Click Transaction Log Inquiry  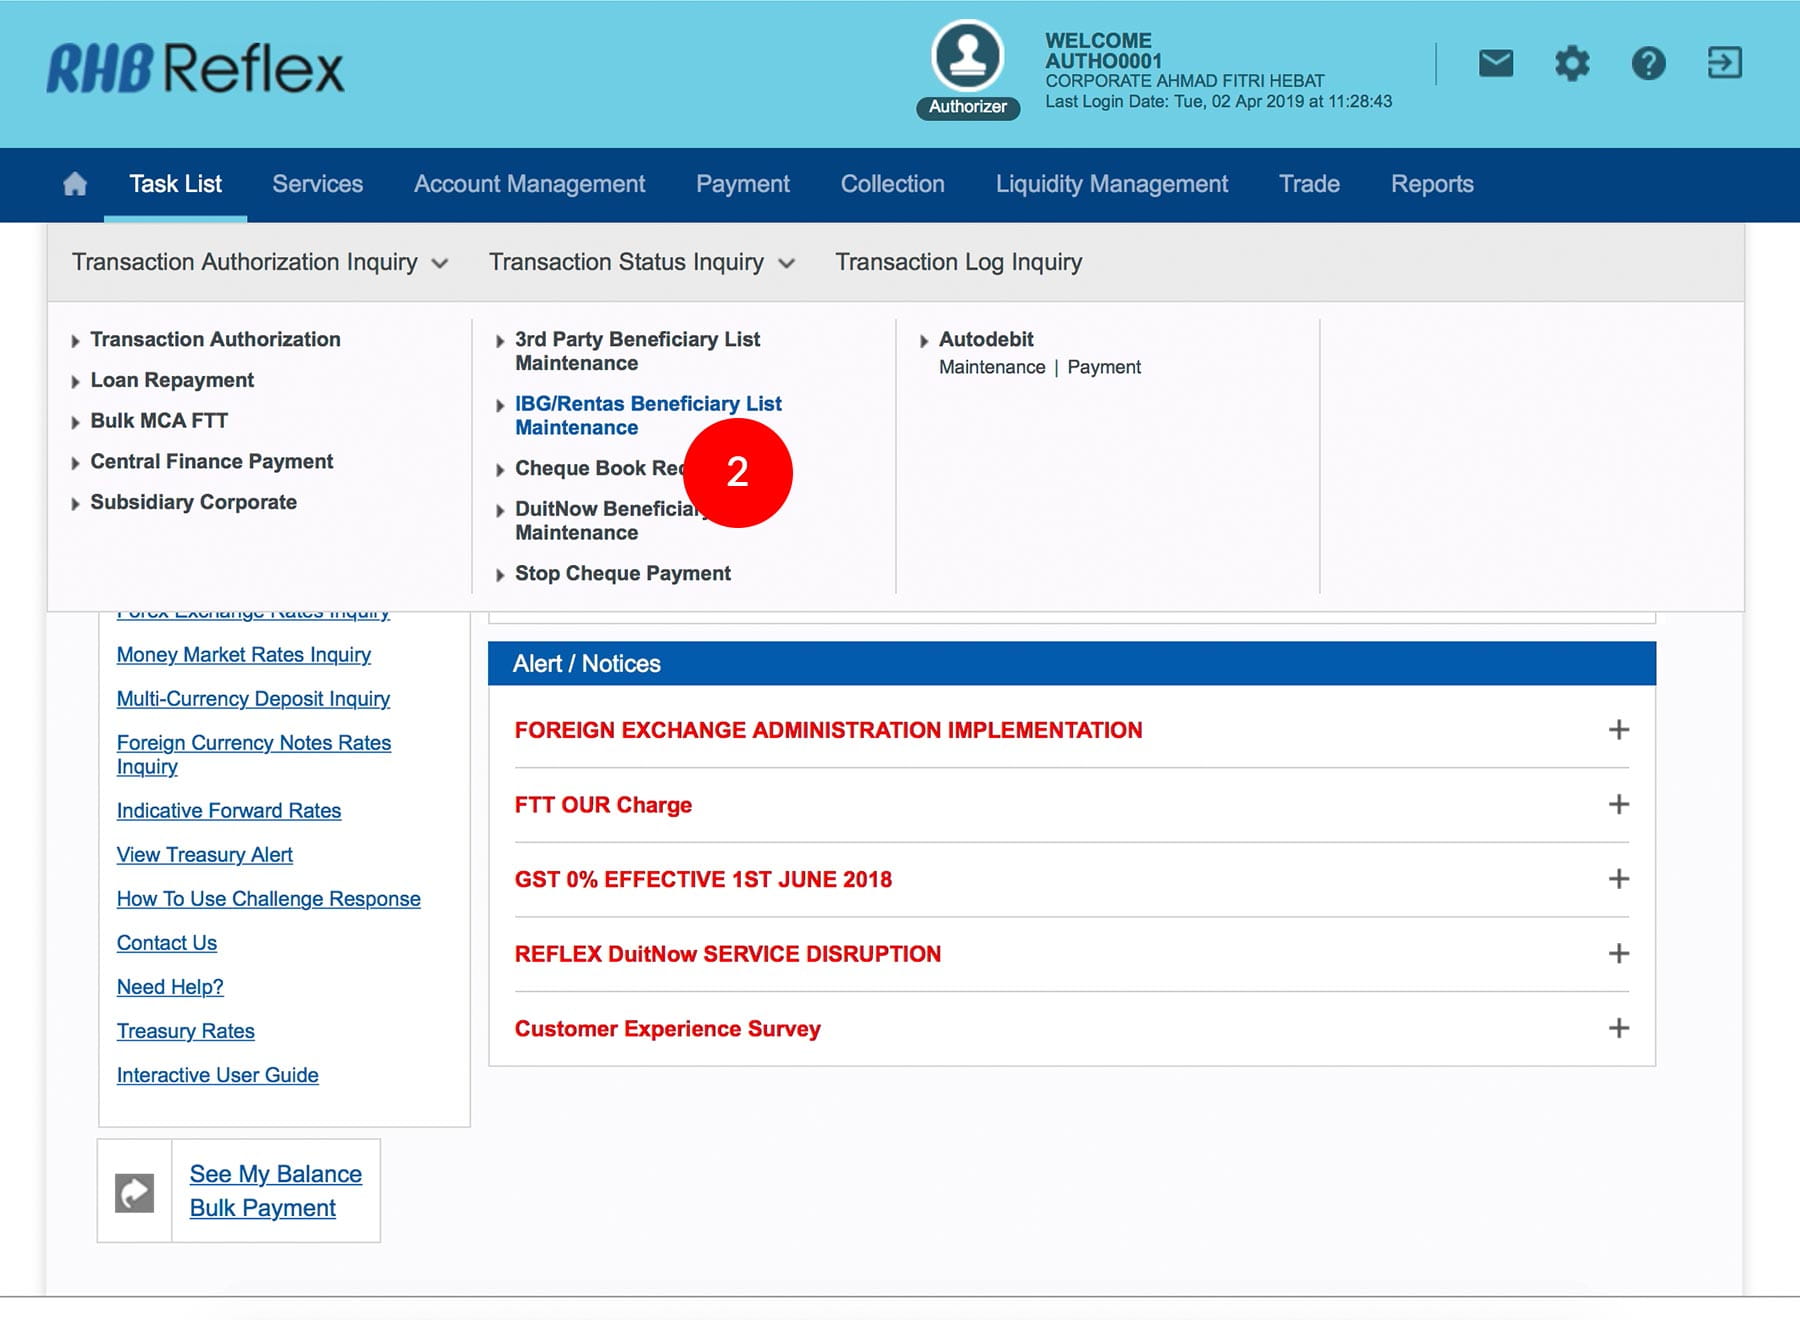click(x=958, y=262)
